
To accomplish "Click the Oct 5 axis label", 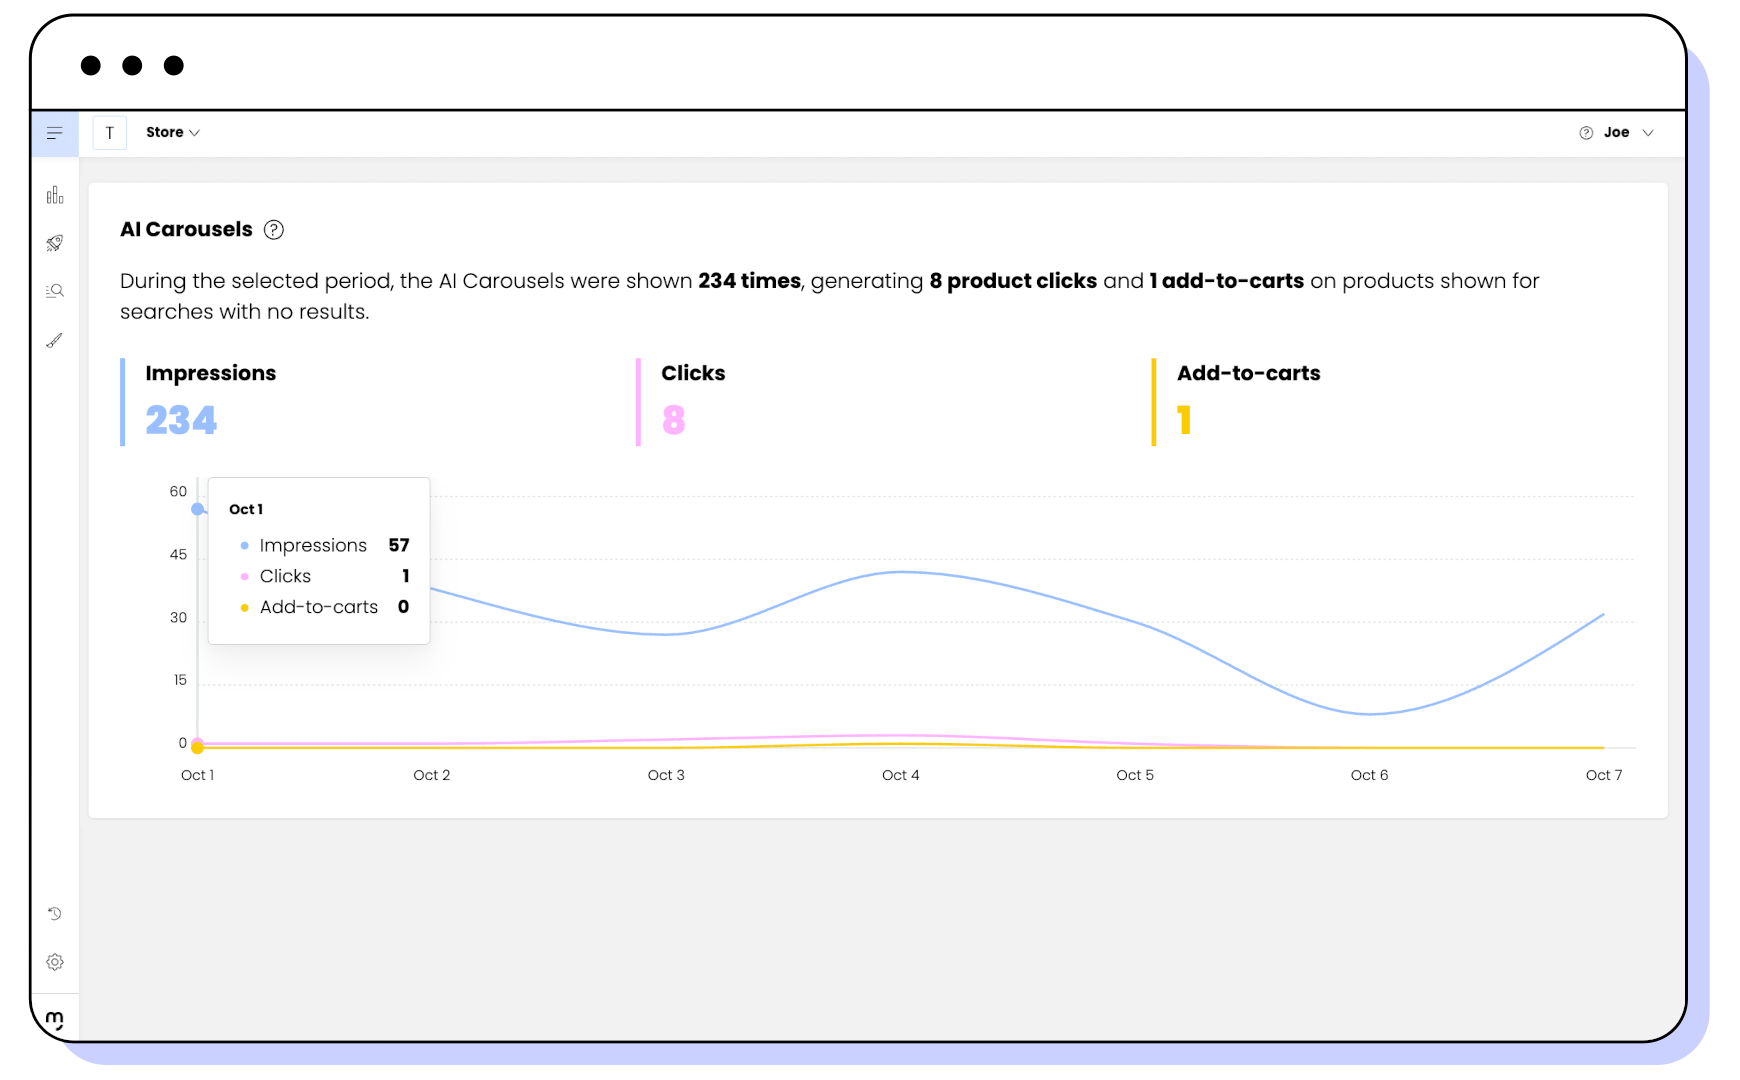I will point(1135,775).
